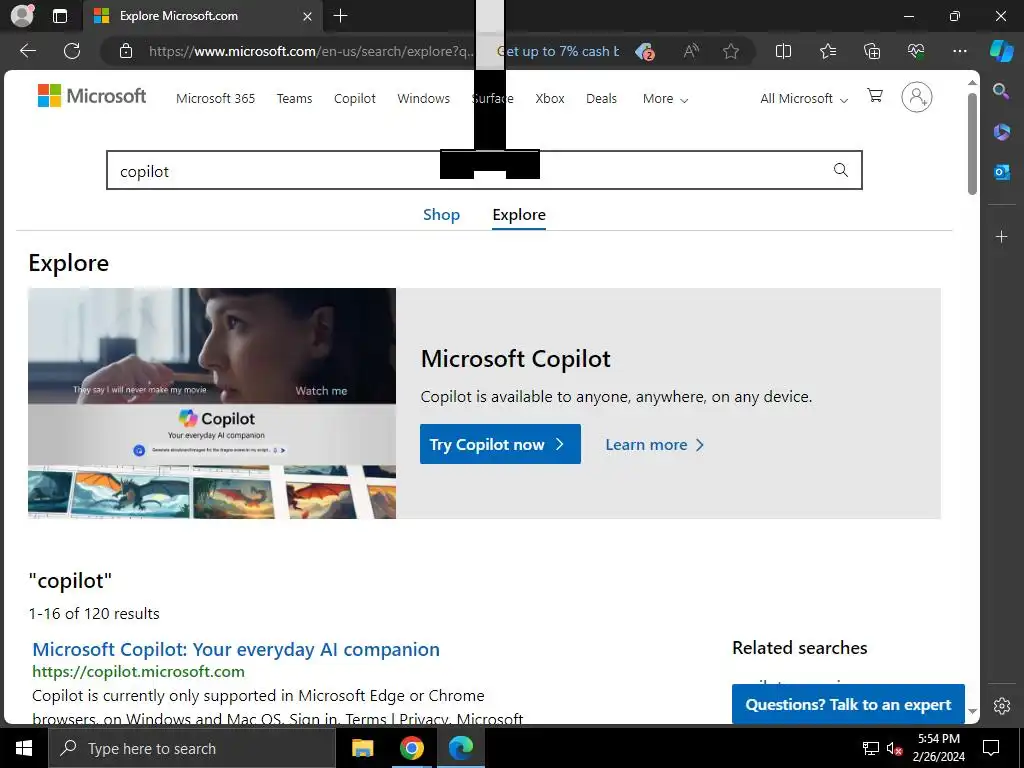
Task: Open Microsoft 365 nav item
Action: (216, 99)
